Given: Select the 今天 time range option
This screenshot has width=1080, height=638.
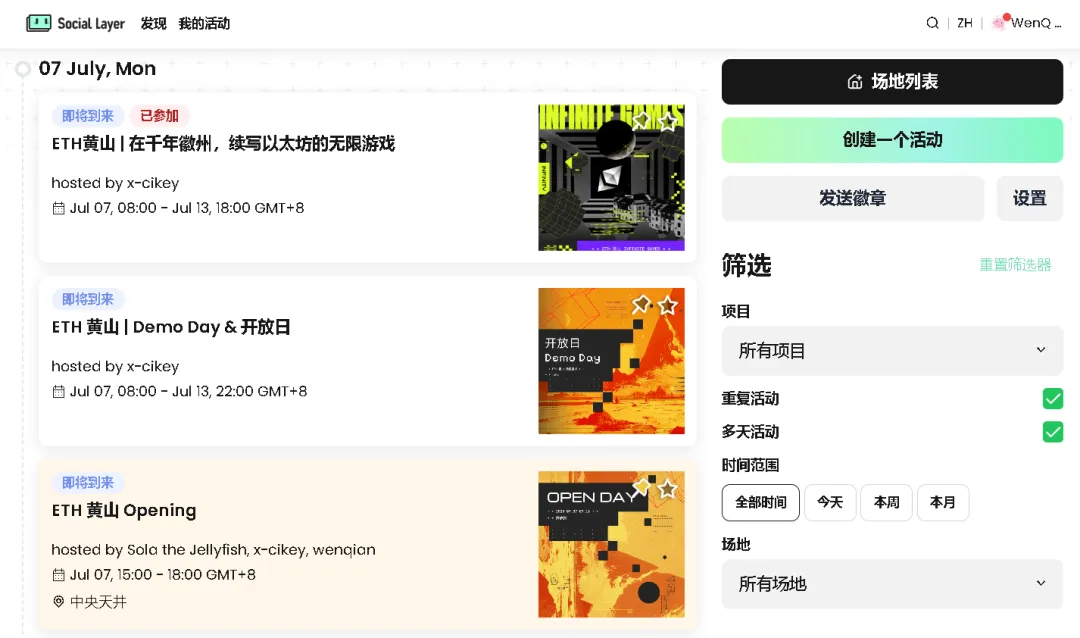Looking at the screenshot, I should click(830, 502).
